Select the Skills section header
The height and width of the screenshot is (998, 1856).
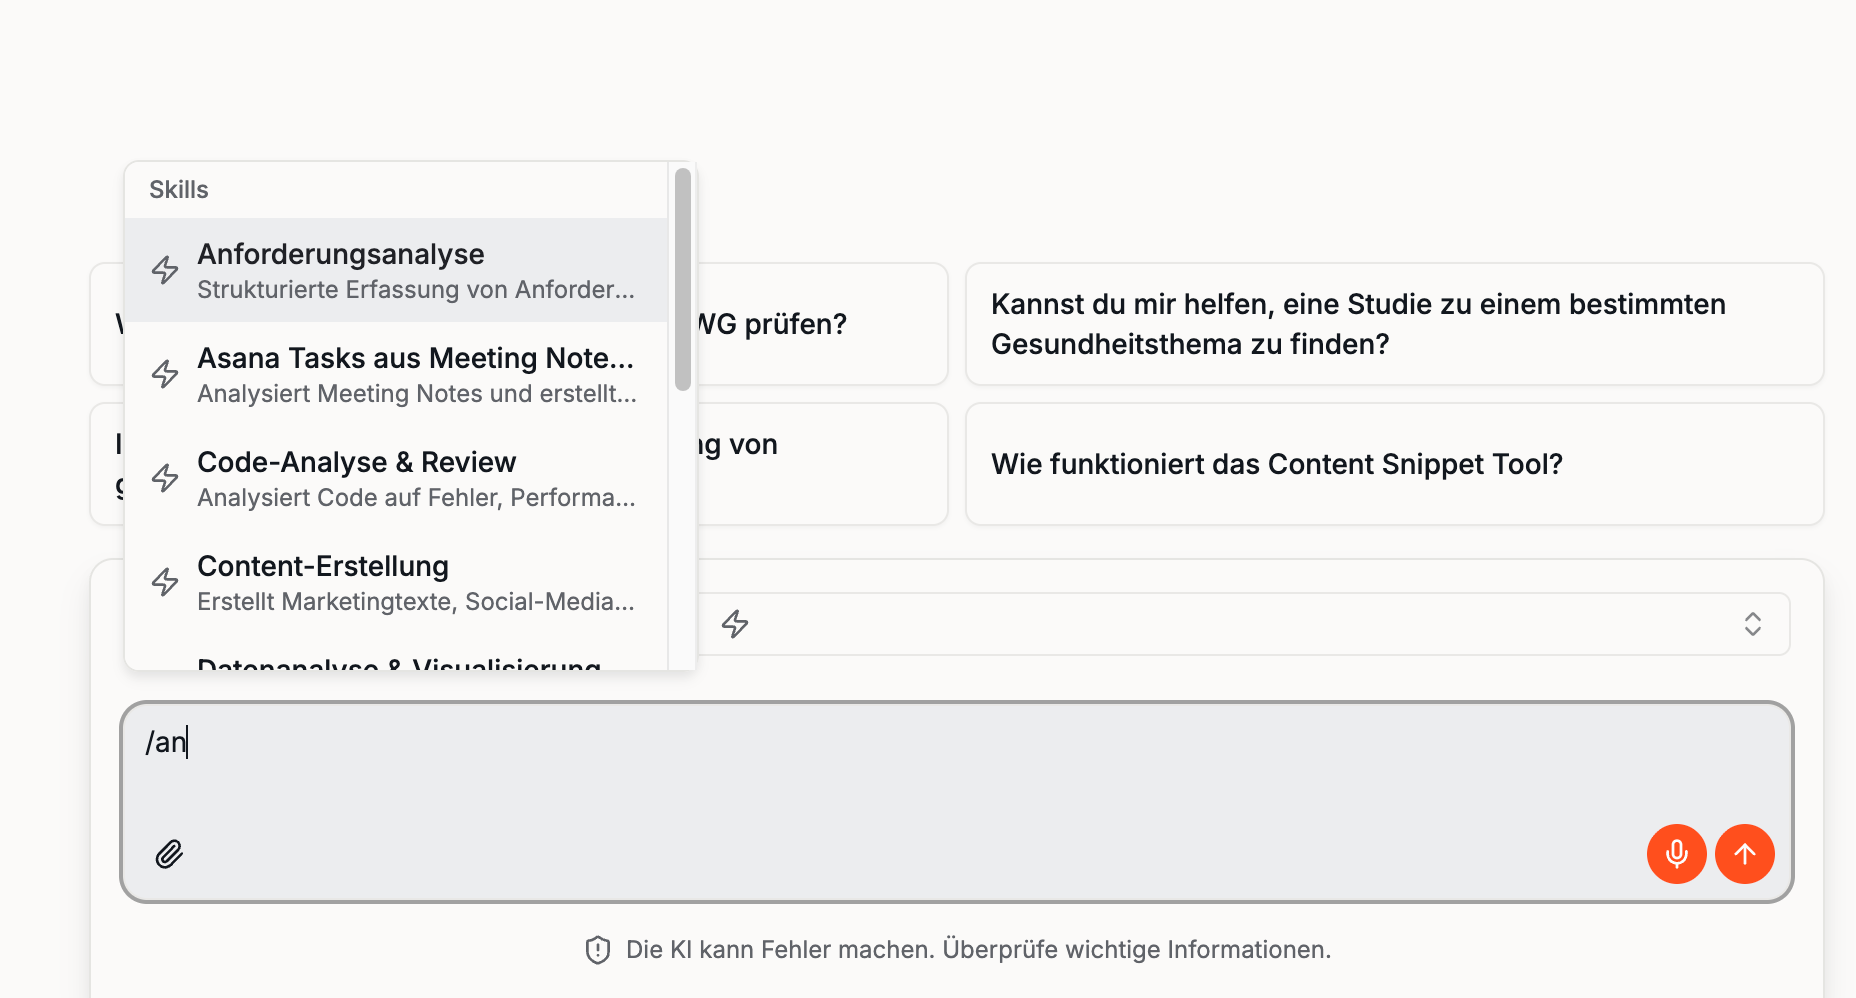tap(179, 189)
